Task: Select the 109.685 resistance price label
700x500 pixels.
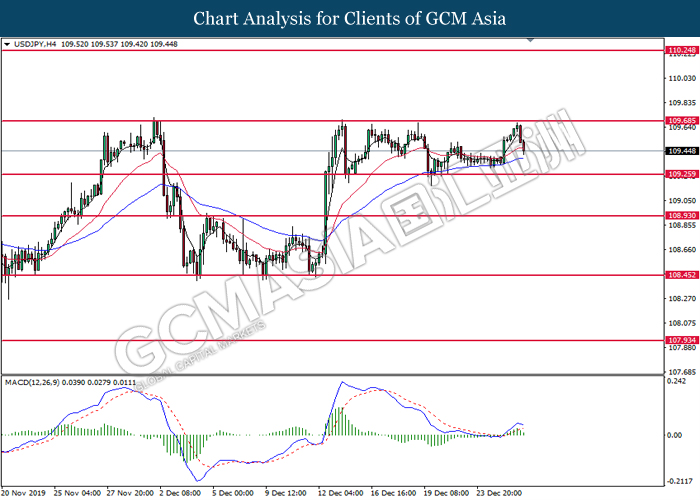Action: (x=682, y=121)
